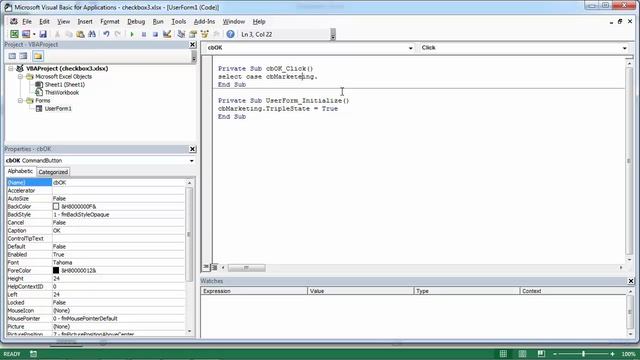640x360 pixels.
Task: Click the Insert UserForm toolbar icon
Action: 26,34
